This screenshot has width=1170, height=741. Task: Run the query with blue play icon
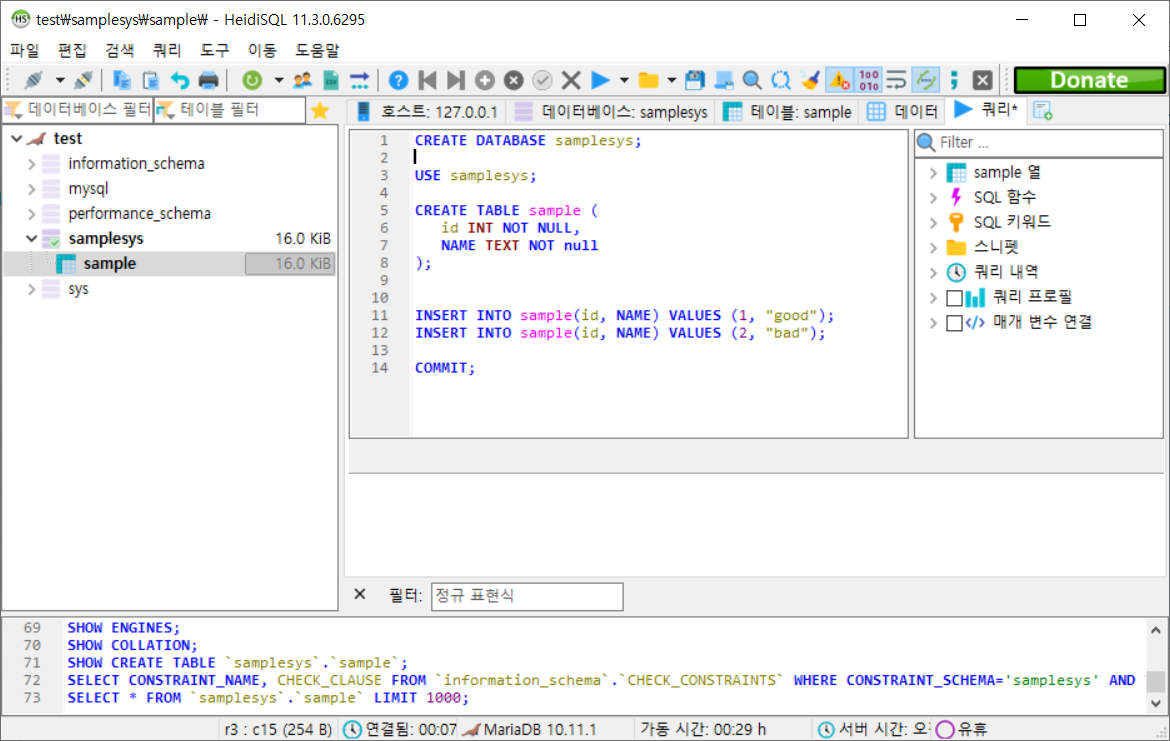600,80
